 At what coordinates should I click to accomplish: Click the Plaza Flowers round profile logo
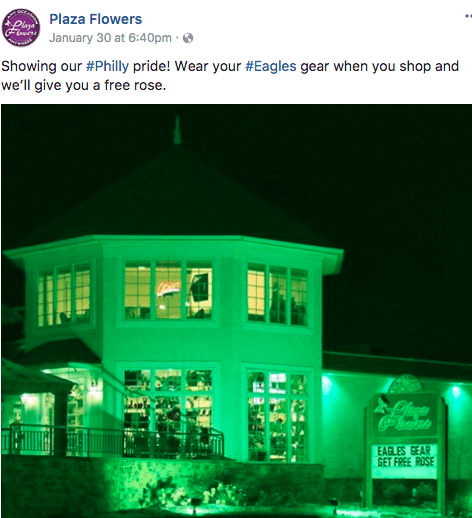[21, 27]
